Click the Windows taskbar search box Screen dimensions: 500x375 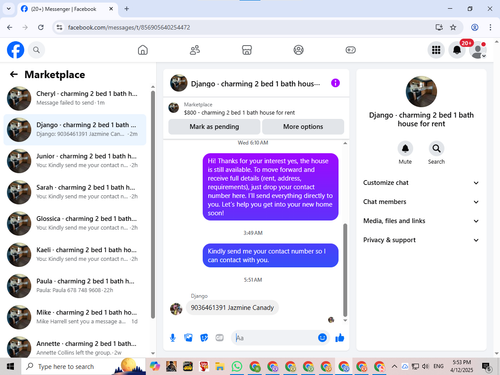(83, 367)
